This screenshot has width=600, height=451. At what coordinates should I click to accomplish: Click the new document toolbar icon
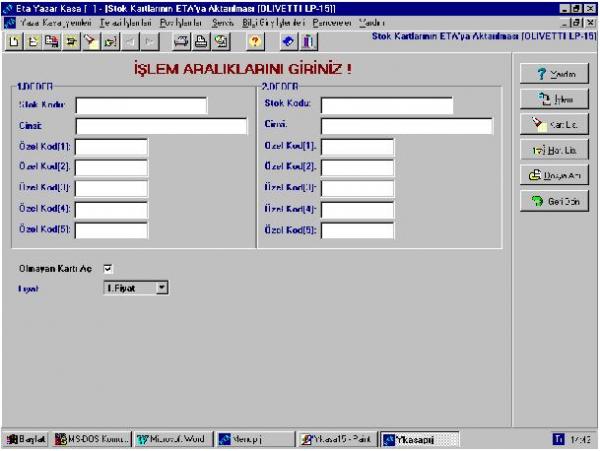click(x=14, y=42)
